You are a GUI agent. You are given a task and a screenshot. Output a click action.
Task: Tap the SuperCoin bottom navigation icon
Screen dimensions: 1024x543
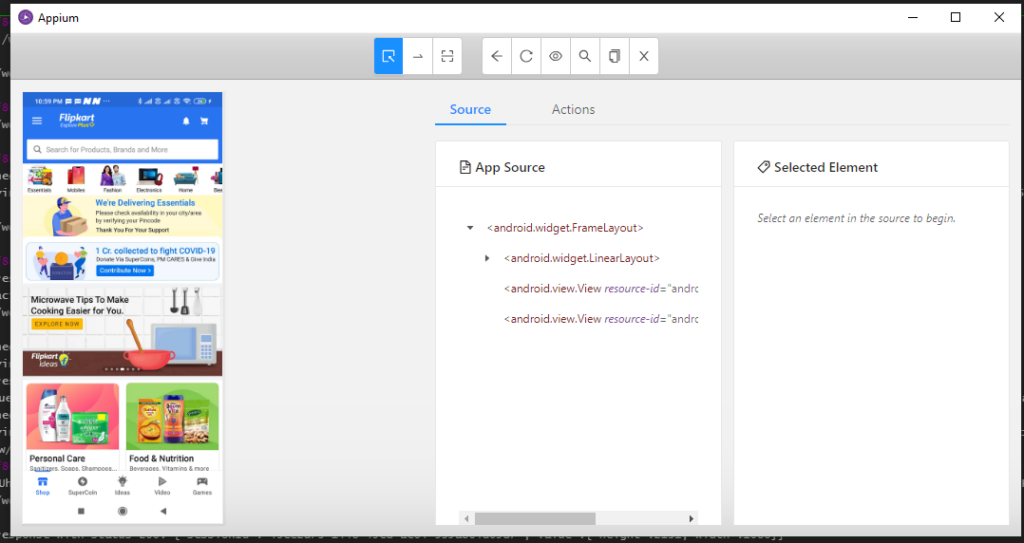coord(82,486)
